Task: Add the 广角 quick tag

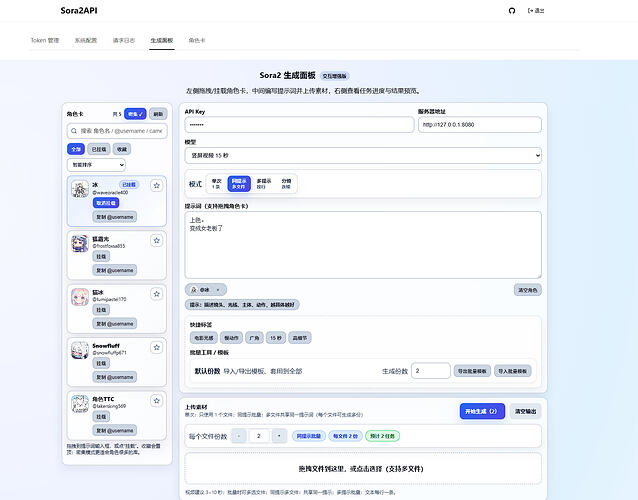Action: coord(254,338)
